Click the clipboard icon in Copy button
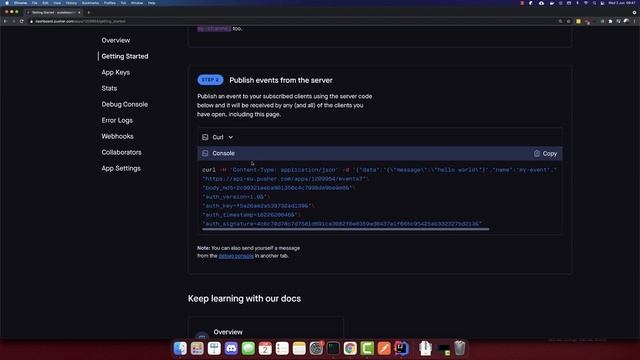 tap(537, 153)
